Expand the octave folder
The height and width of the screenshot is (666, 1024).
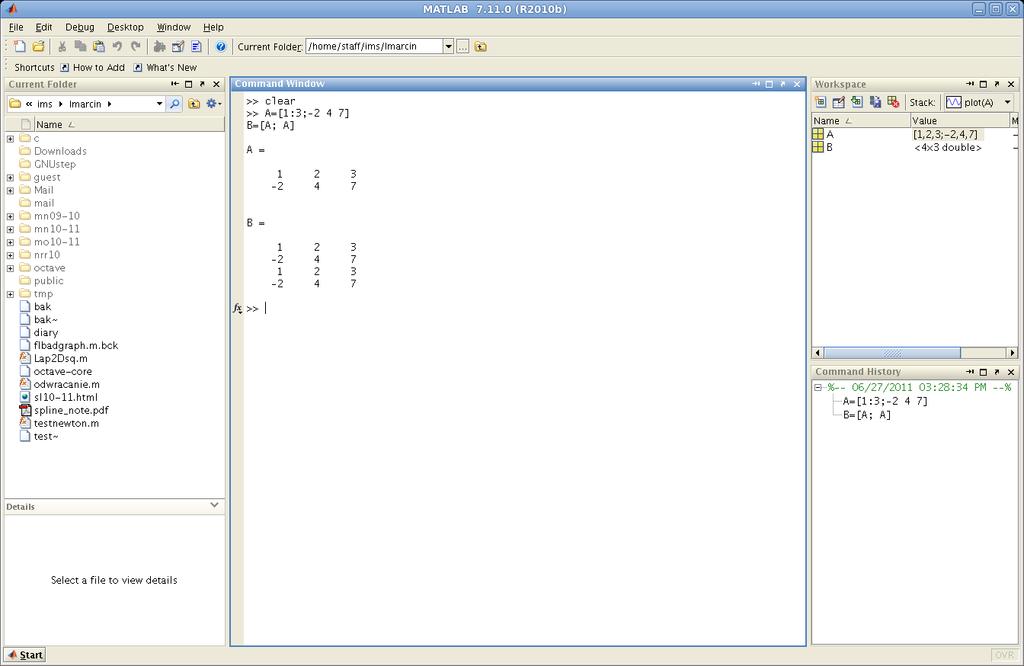tap(10, 268)
